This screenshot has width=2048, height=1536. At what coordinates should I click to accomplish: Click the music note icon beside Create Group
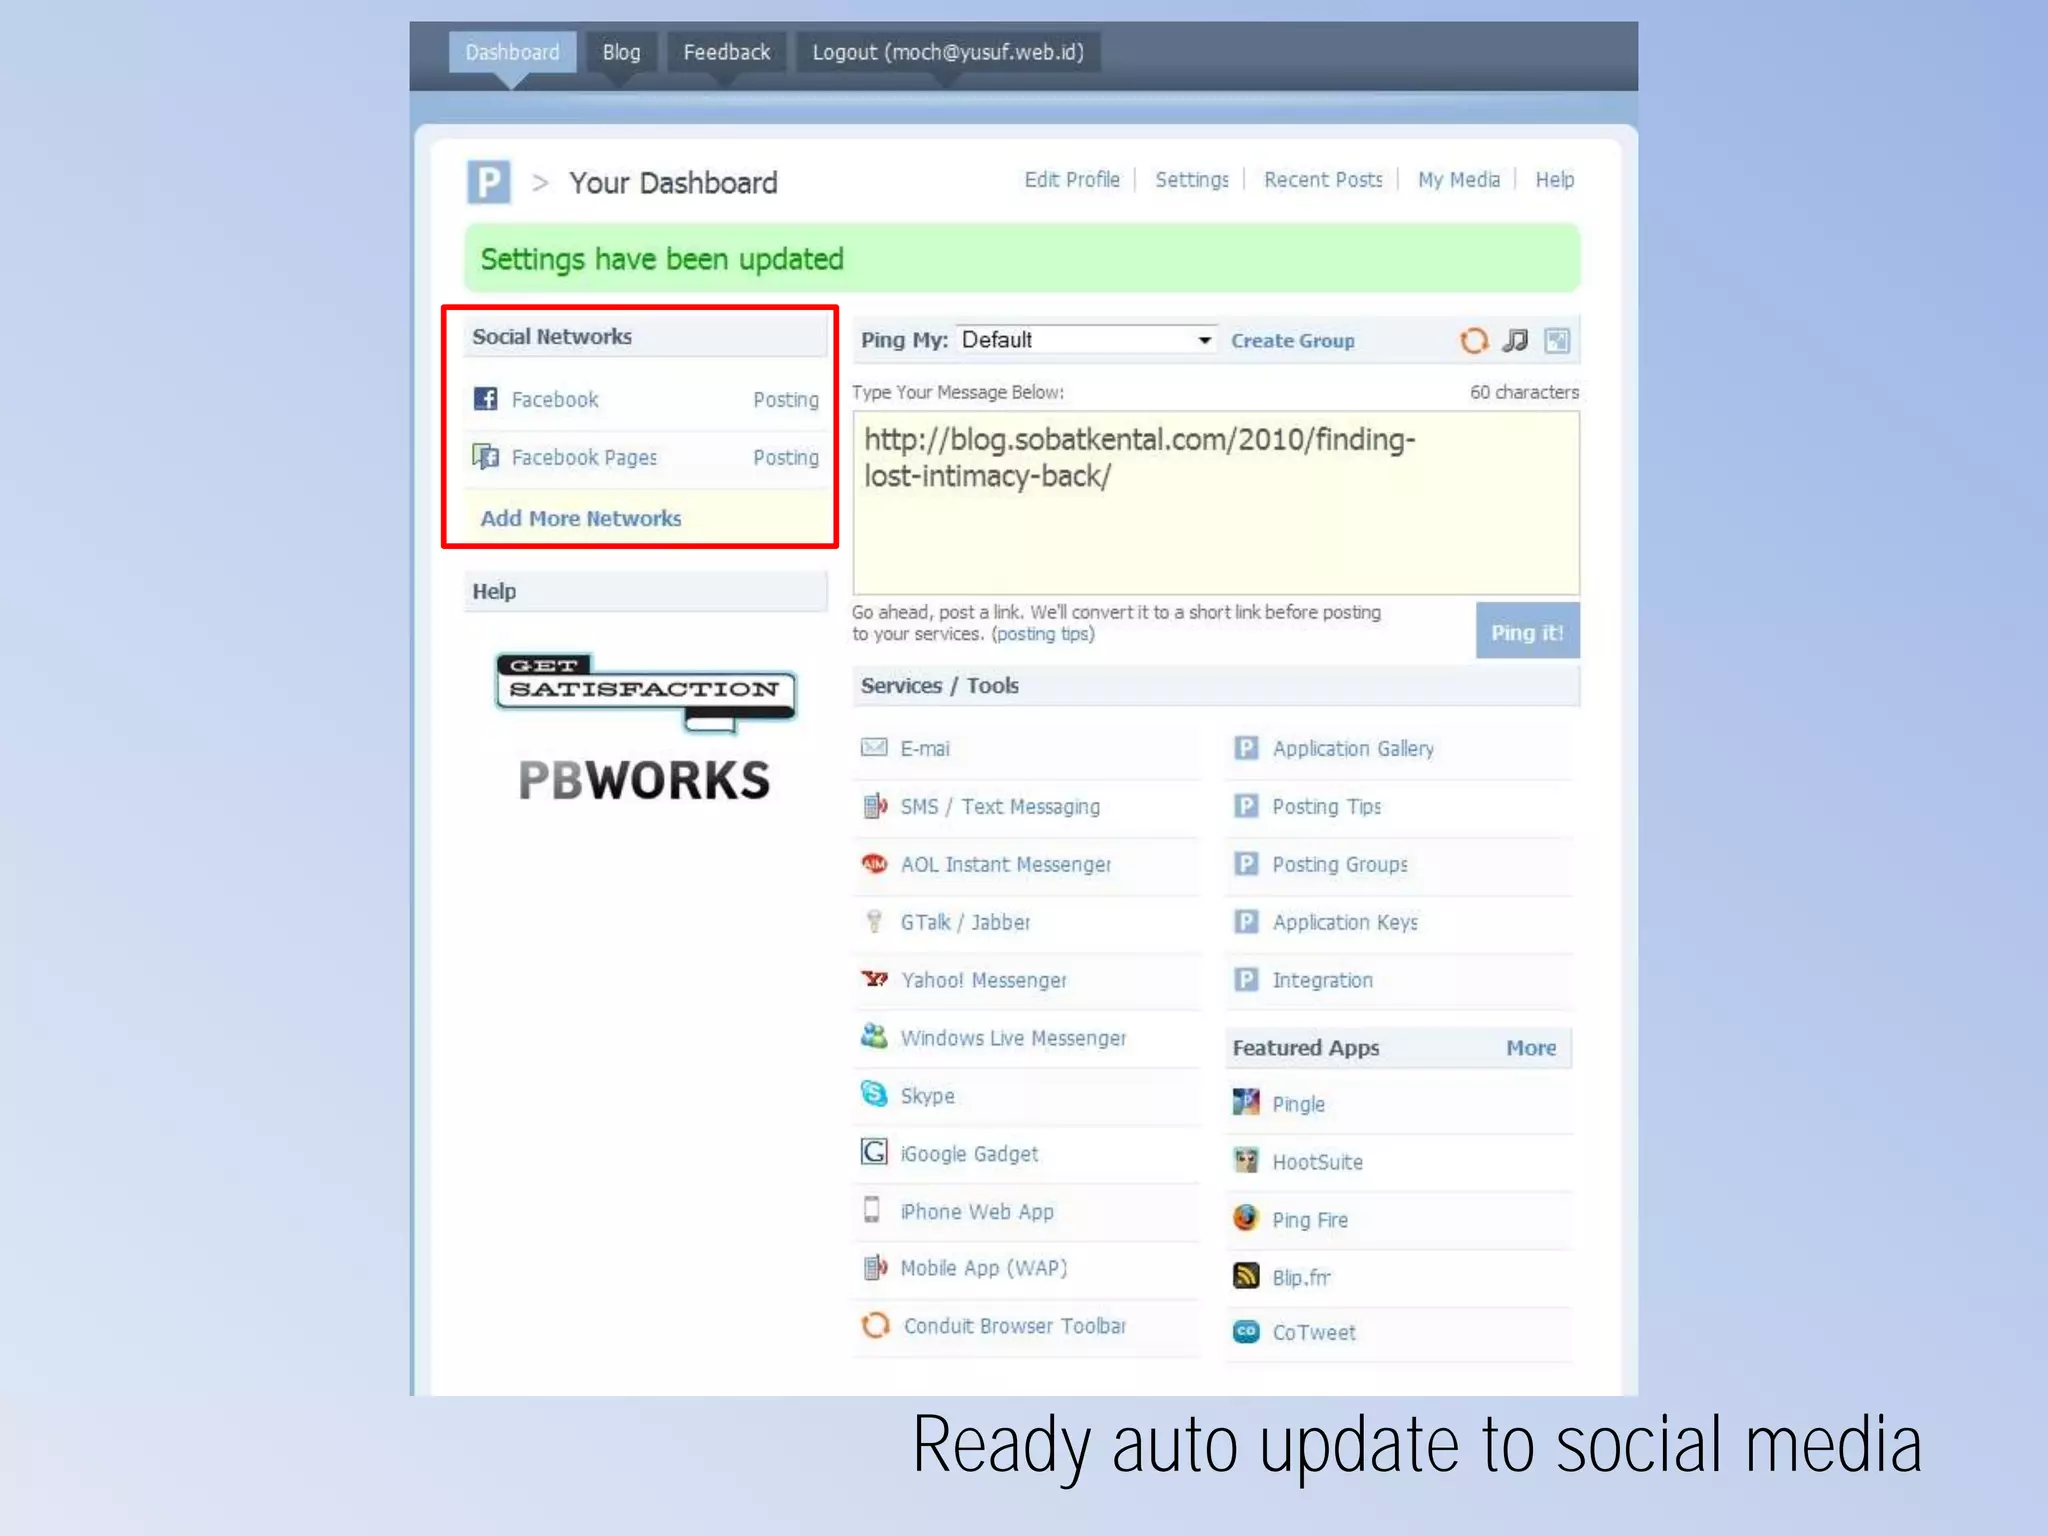point(1516,341)
